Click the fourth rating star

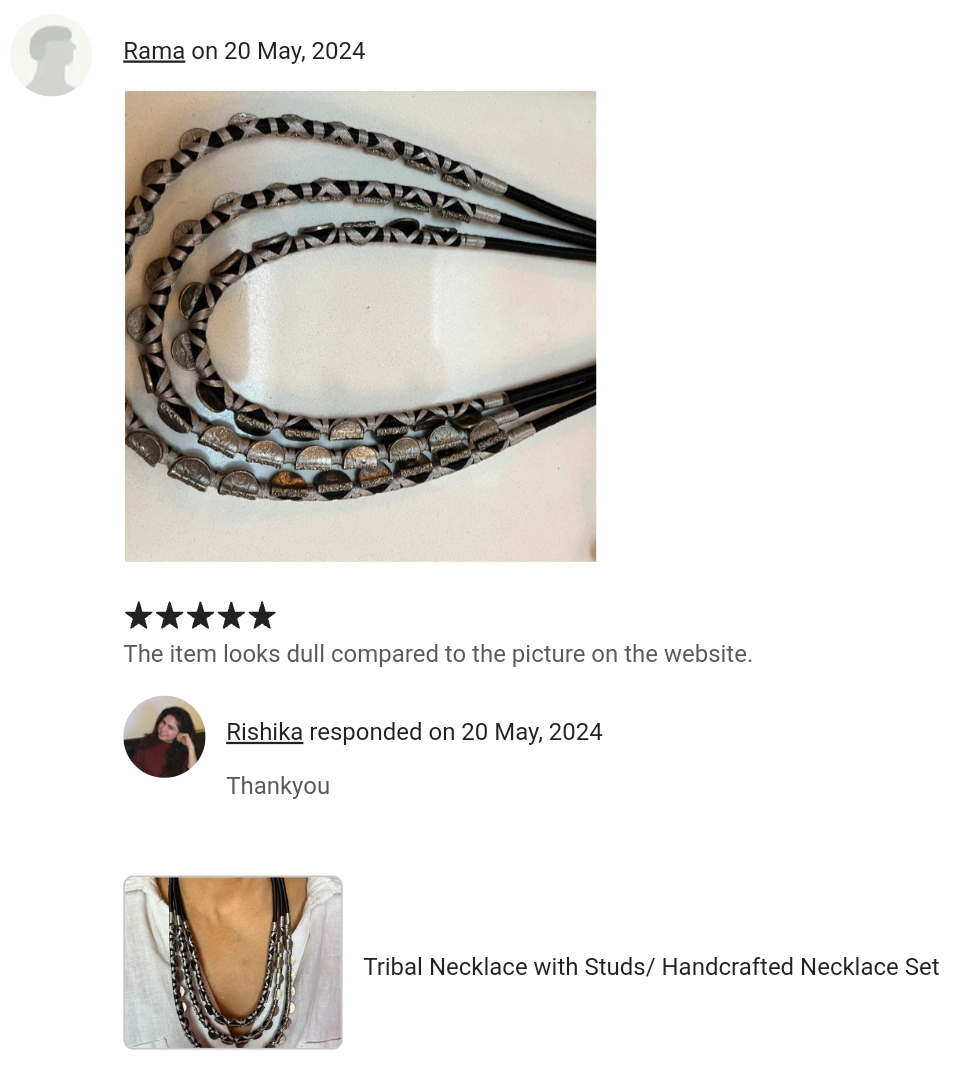pyautogui.click(x=231, y=616)
